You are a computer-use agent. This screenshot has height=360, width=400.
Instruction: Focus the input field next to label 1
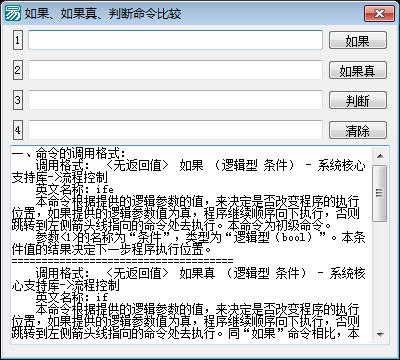(x=175, y=40)
